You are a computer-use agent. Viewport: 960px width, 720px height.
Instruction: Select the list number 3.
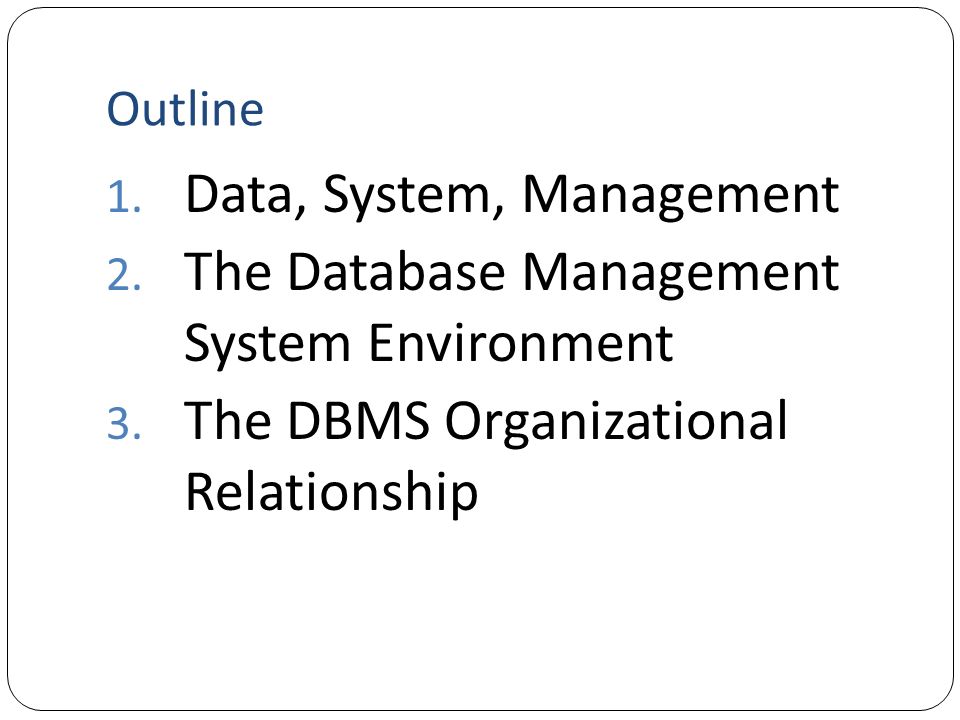(x=124, y=424)
